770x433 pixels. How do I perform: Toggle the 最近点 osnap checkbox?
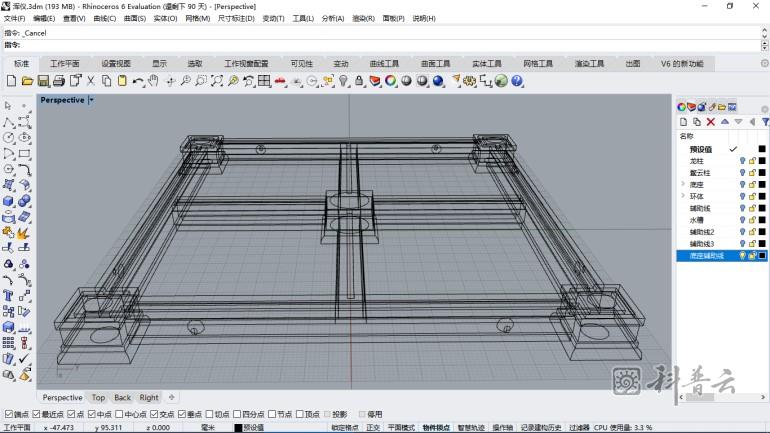pyautogui.click(x=36, y=414)
